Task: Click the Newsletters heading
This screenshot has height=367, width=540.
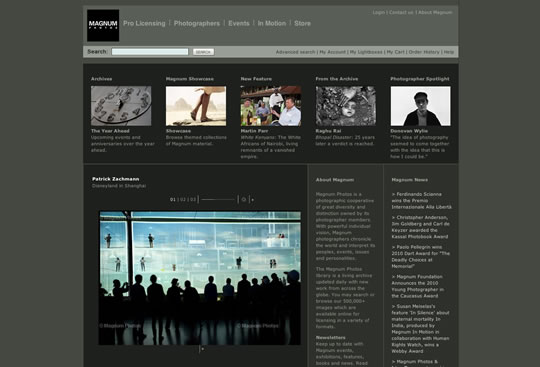Action: coord(331,337)
